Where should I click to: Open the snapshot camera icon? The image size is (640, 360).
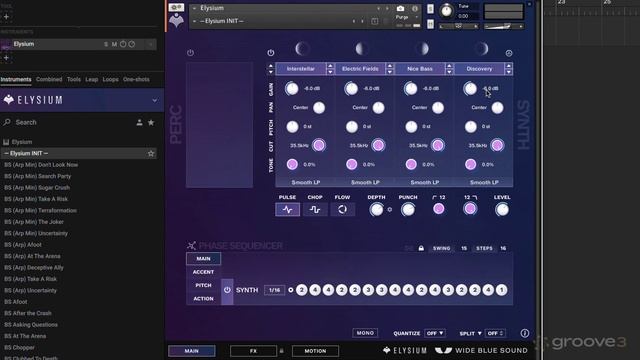coord(400,9)
